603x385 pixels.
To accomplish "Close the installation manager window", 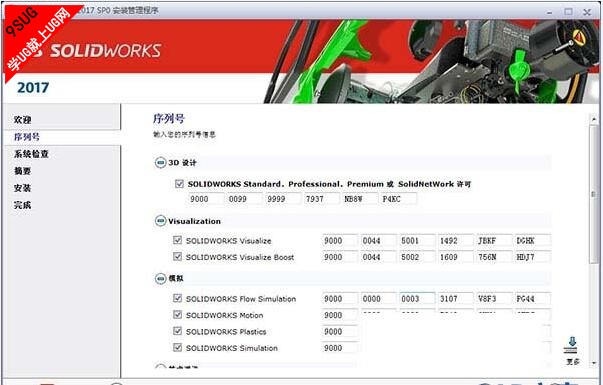I will [x=587, y=12].
